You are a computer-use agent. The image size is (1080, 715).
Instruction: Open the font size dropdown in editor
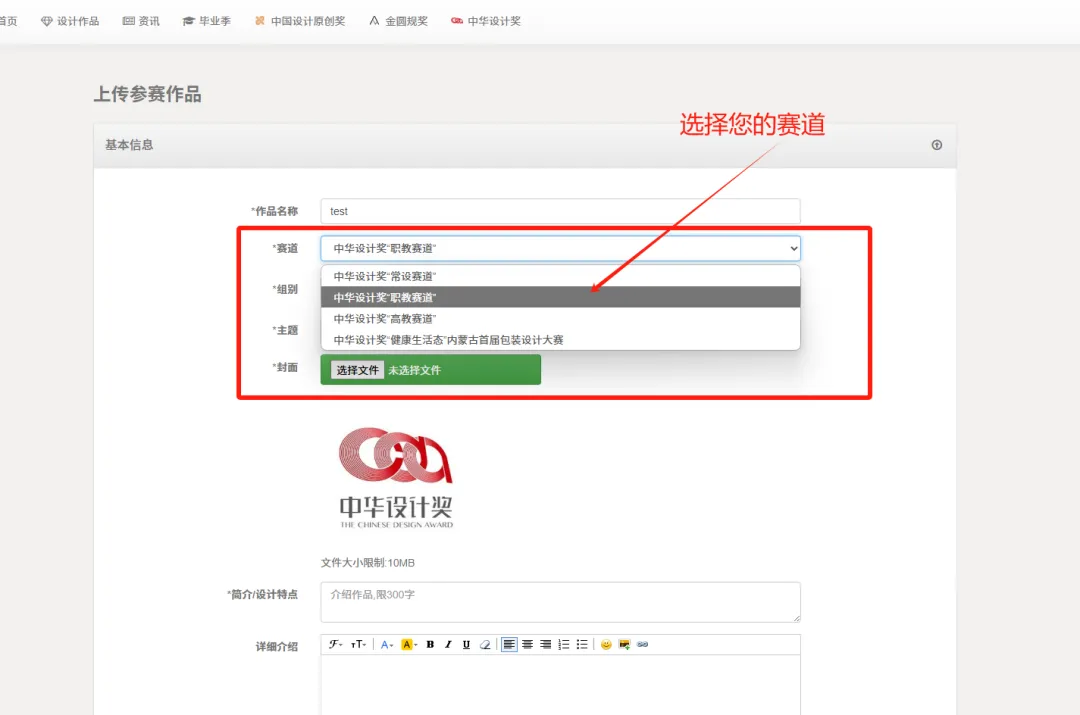point(358,644)
